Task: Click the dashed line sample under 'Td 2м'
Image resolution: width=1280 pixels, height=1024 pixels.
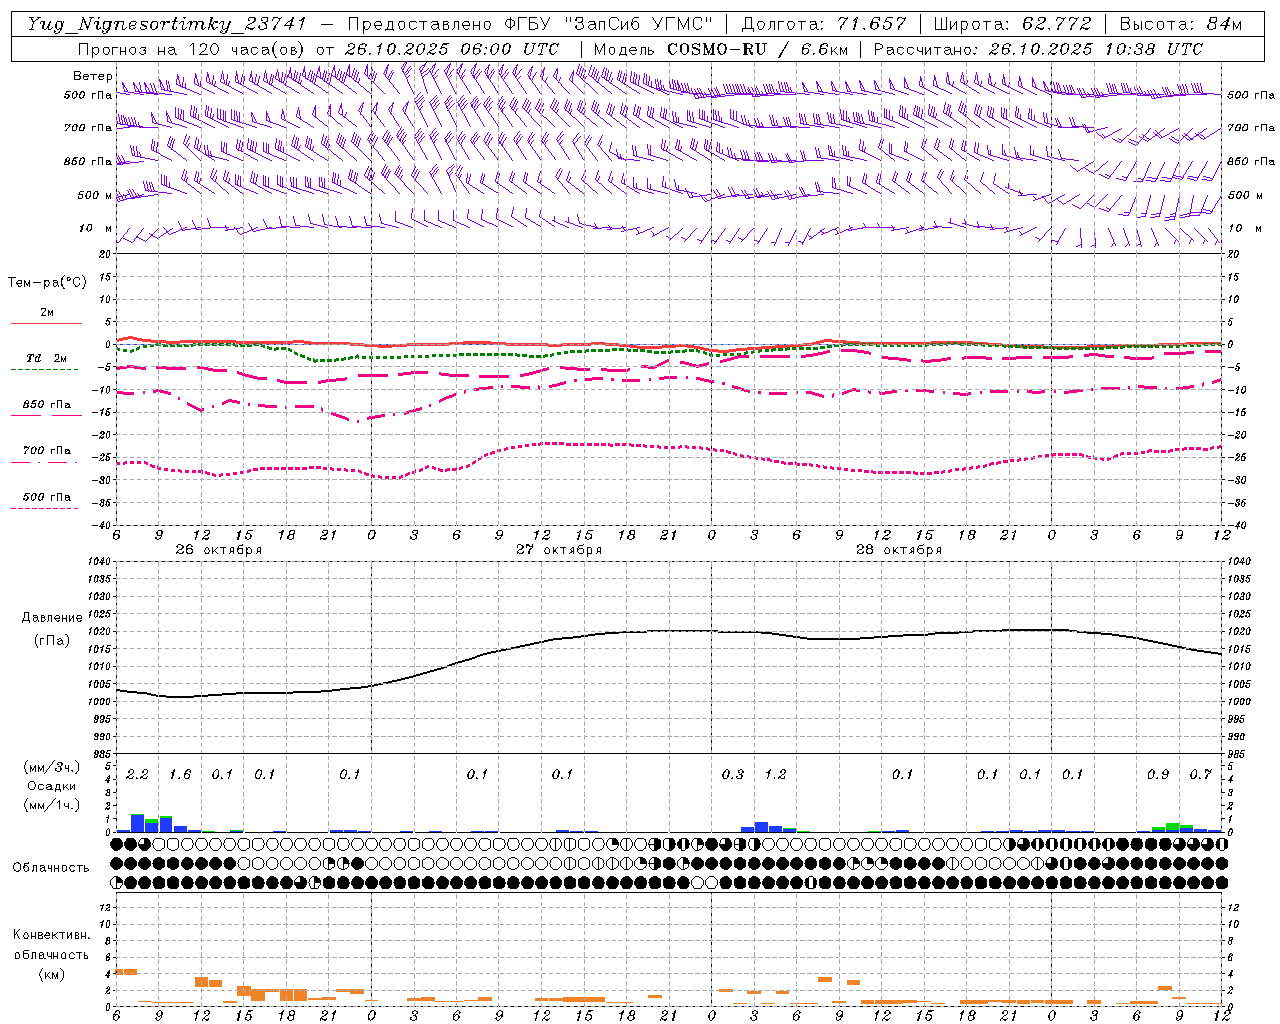Action: pos(45,370)
